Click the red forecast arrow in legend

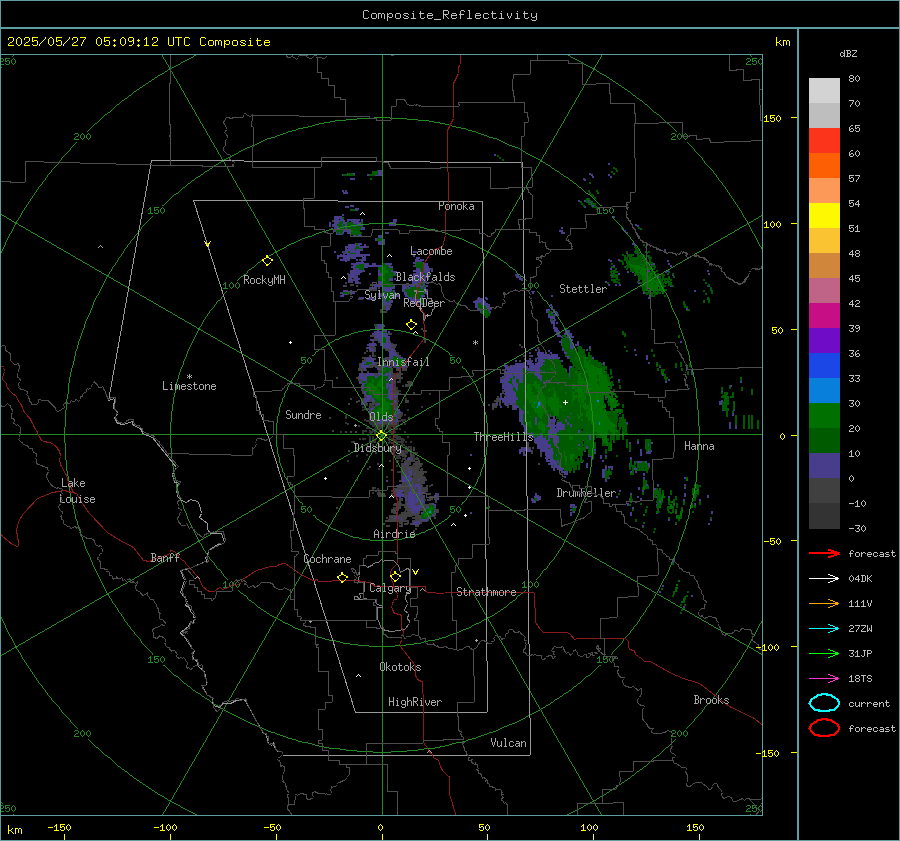[824, 553]
